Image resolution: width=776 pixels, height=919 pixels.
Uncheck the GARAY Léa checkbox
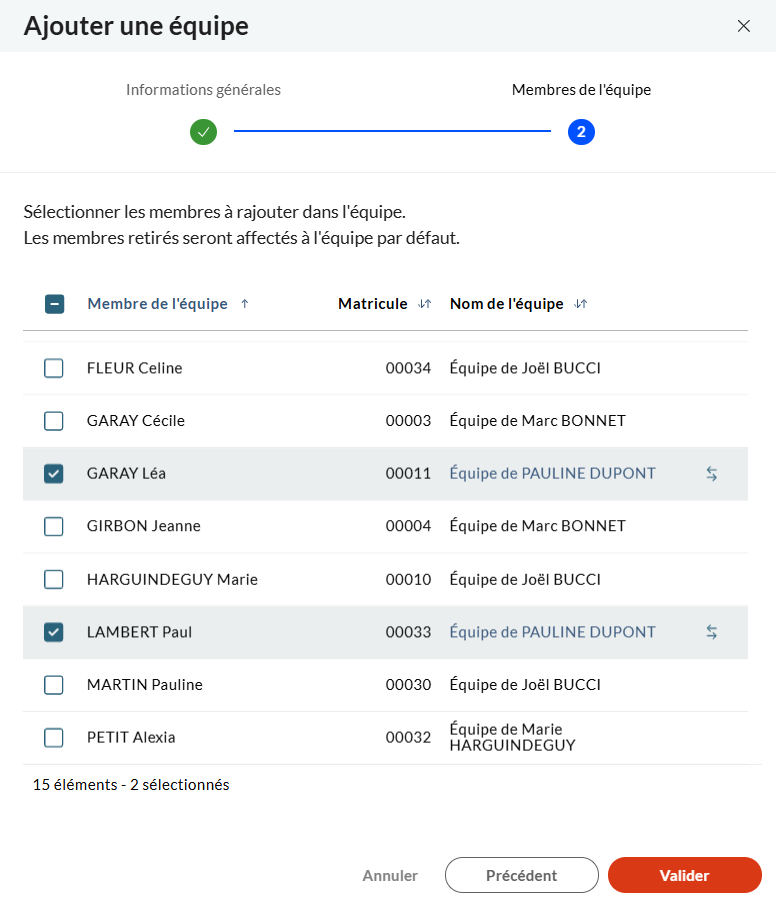[x=54, y=474]
